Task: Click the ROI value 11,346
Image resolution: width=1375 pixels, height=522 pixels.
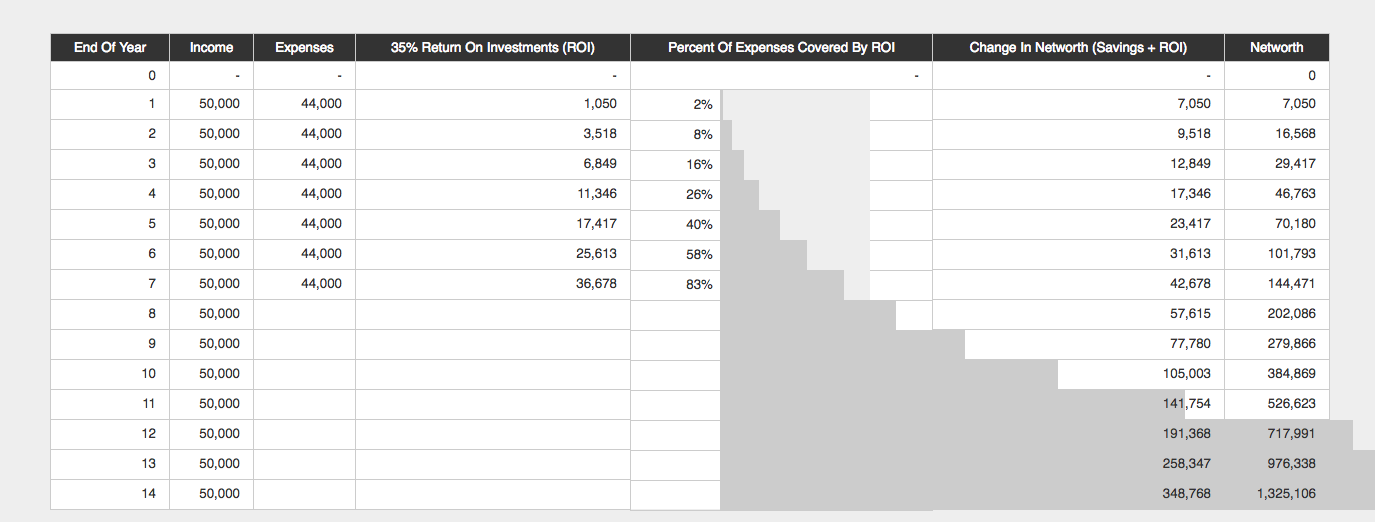Action: 596,194
